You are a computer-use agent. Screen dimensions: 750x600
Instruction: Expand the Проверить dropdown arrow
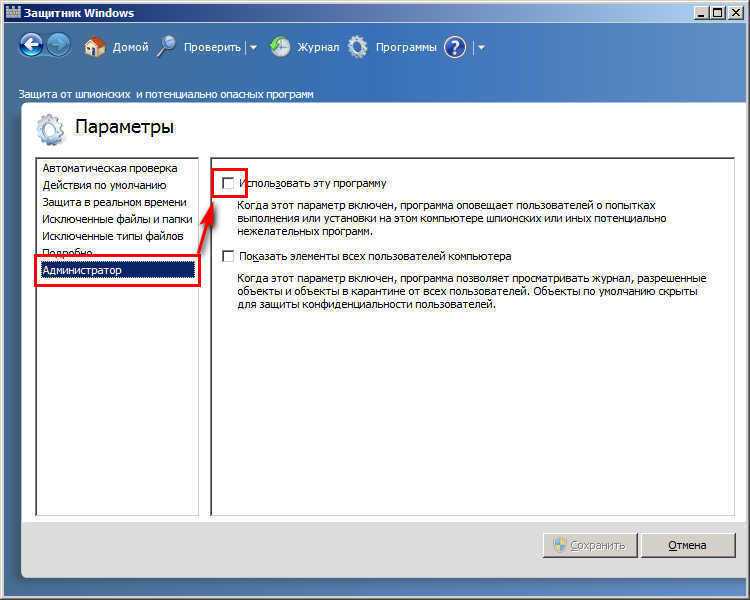[254, 47]
